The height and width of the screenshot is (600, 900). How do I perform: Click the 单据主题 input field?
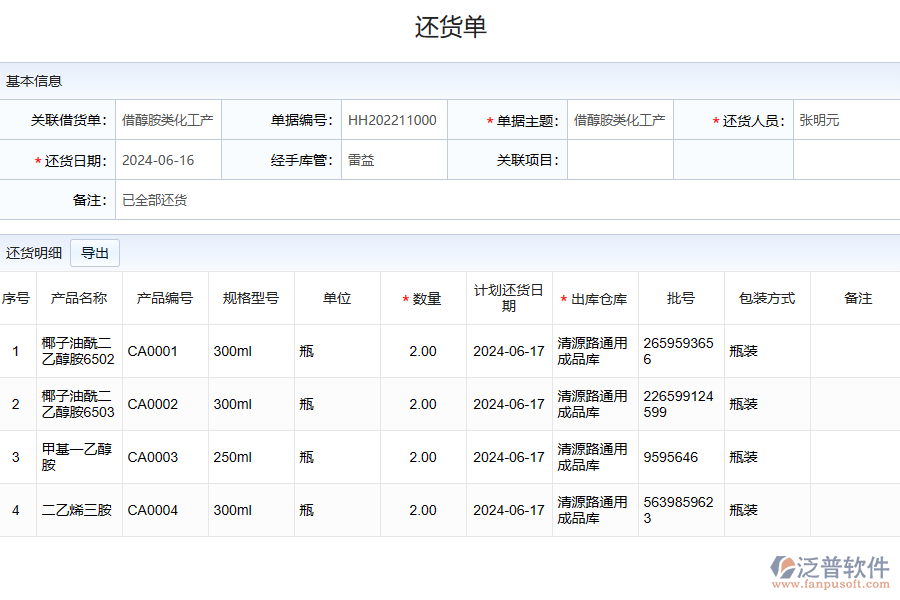coord(620,120)
